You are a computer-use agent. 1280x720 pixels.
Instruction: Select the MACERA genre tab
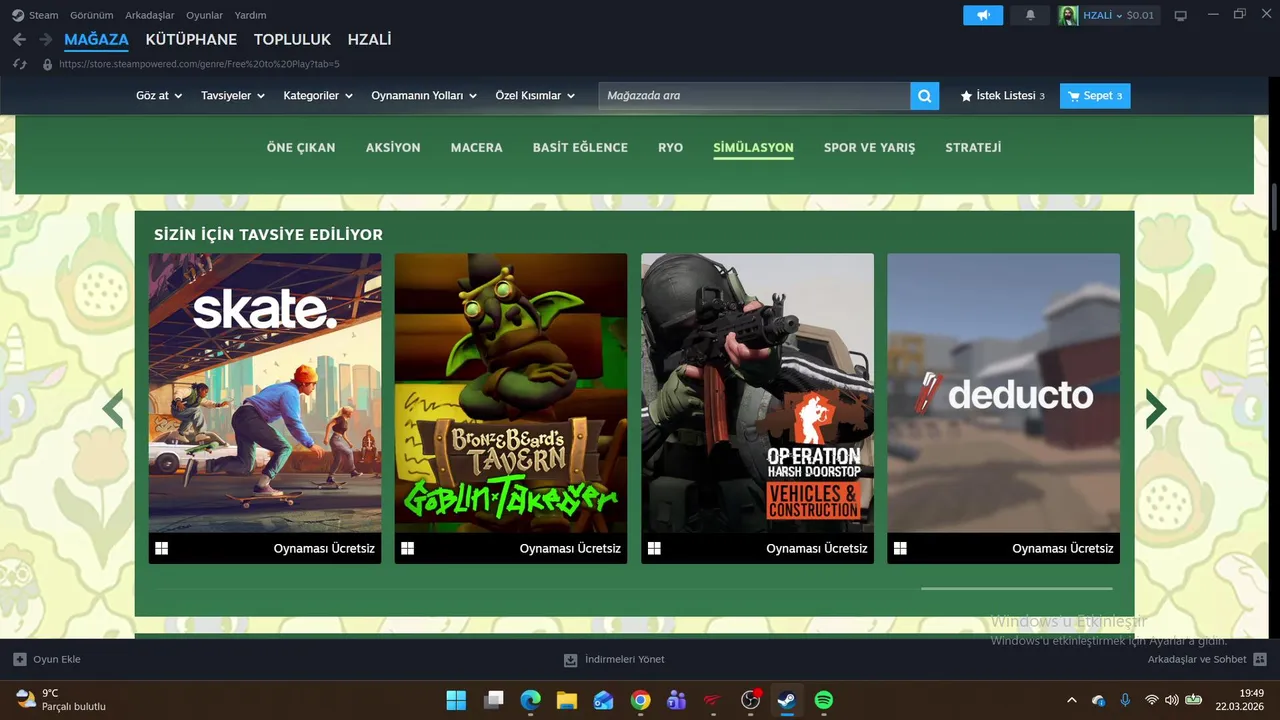point(476,147)
